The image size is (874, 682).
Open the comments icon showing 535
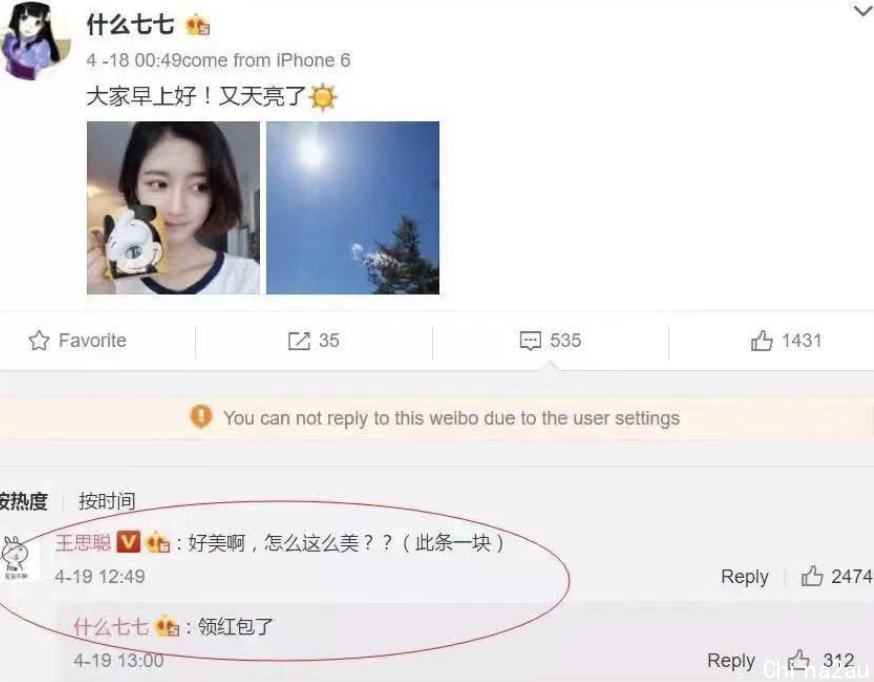[530, 340]
